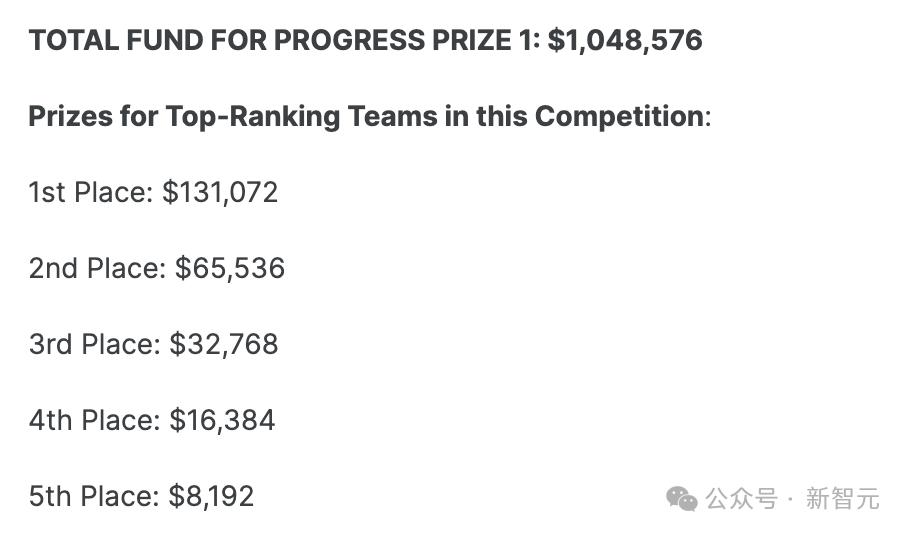Viewport: 908px width, 534px height.
Task: Click the word Competition in subheading
Action: pos(620,116)
